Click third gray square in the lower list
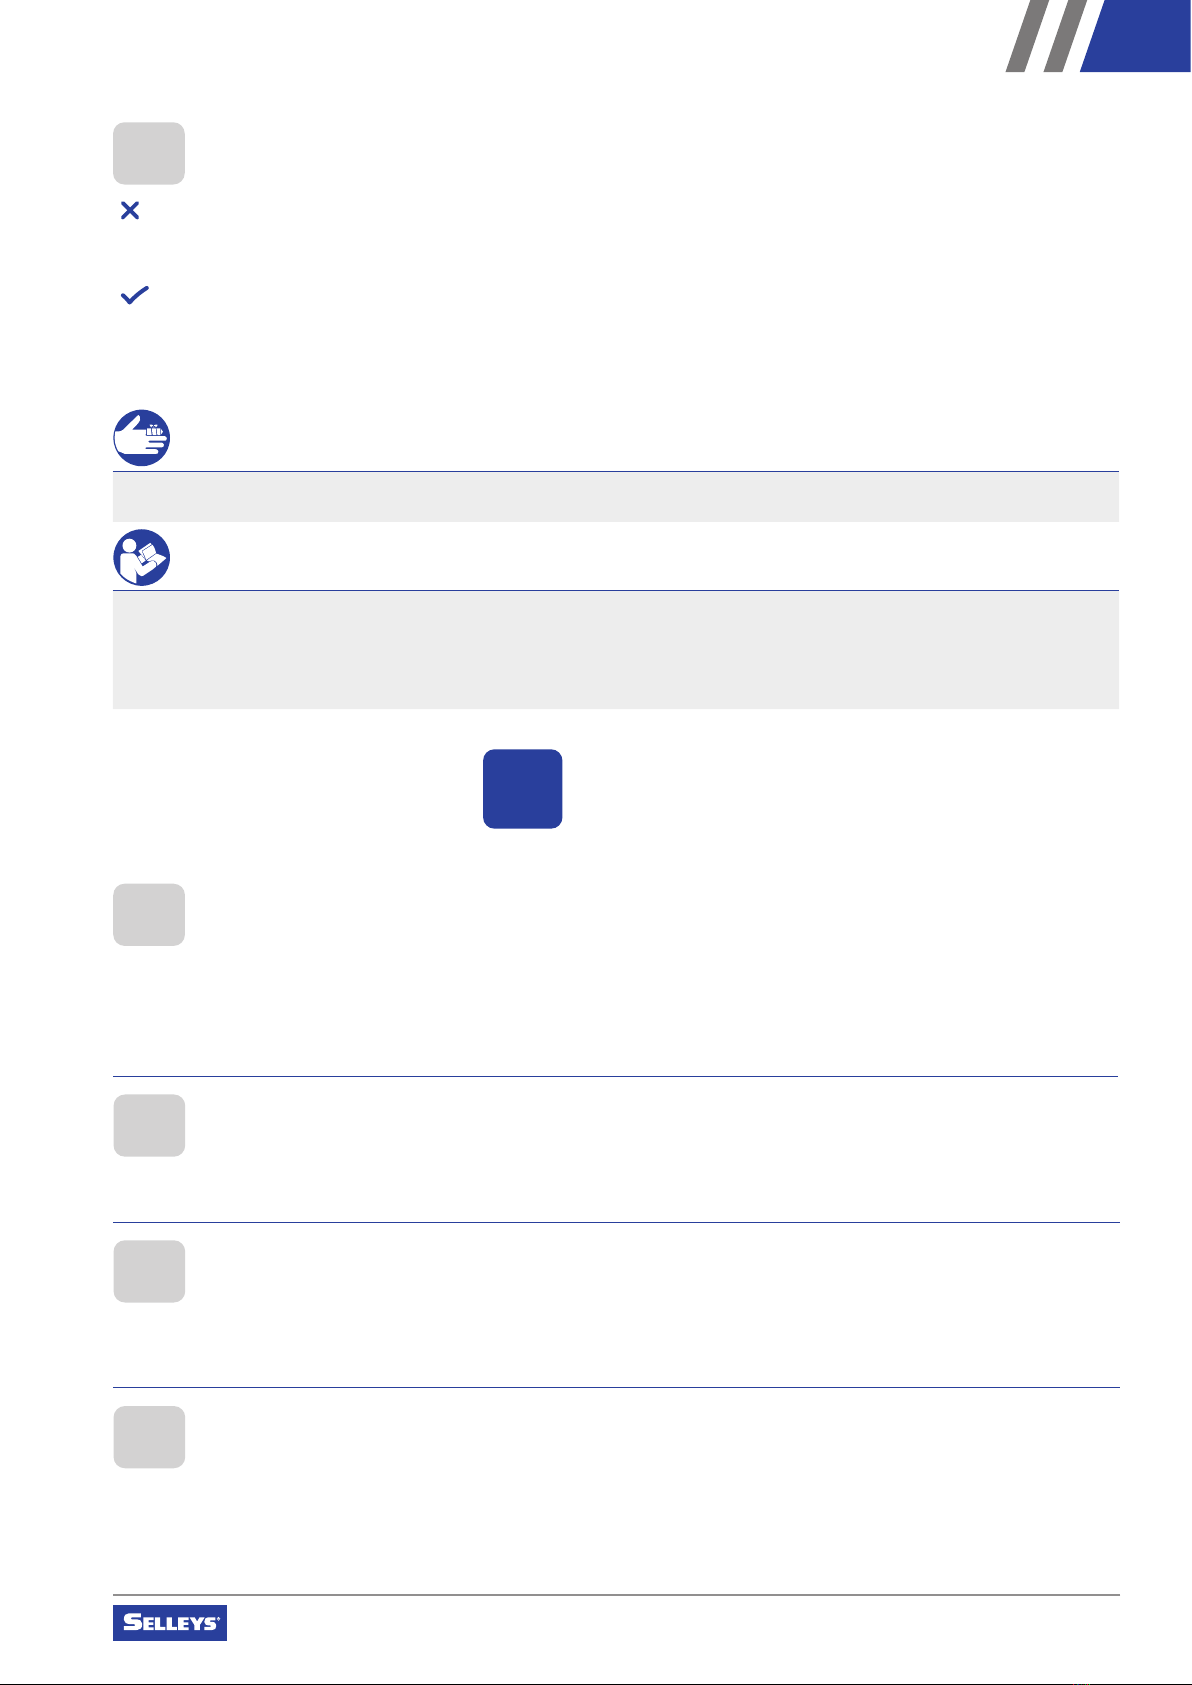This screenshot has width=1192, height=1685. [149, 1271]
